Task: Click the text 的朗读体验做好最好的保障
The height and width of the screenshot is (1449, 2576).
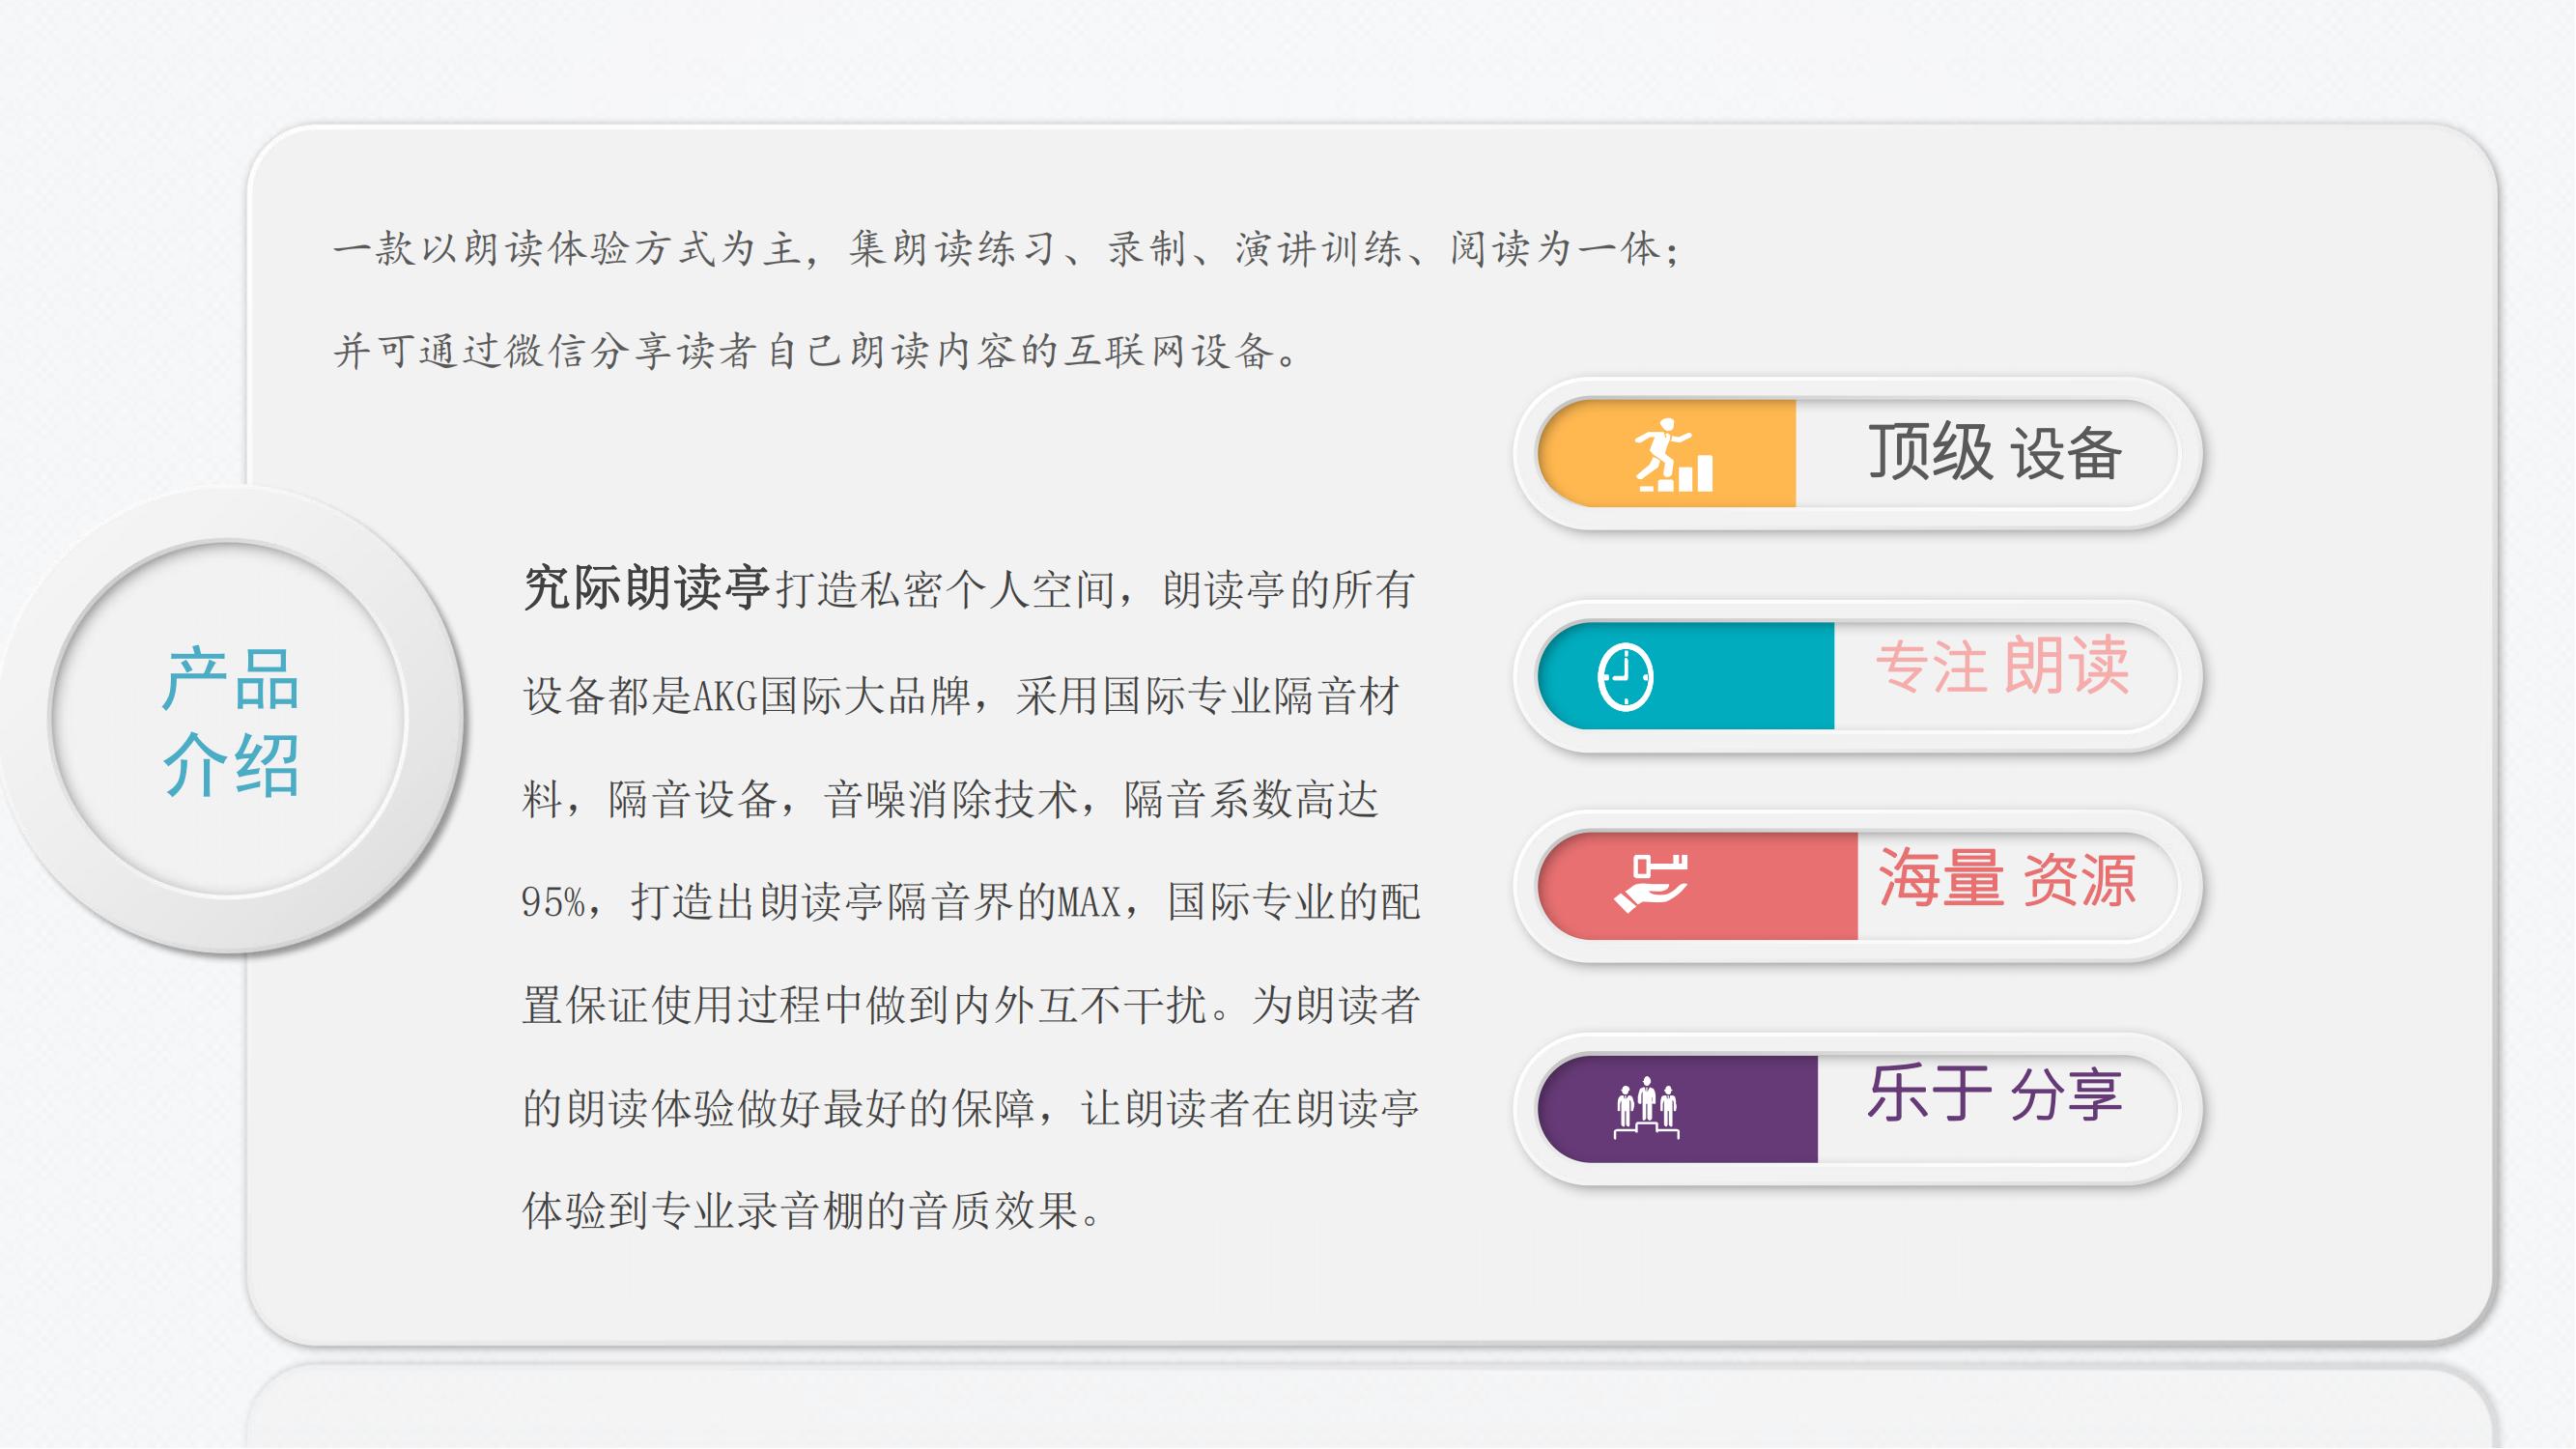Action: 779,1109
